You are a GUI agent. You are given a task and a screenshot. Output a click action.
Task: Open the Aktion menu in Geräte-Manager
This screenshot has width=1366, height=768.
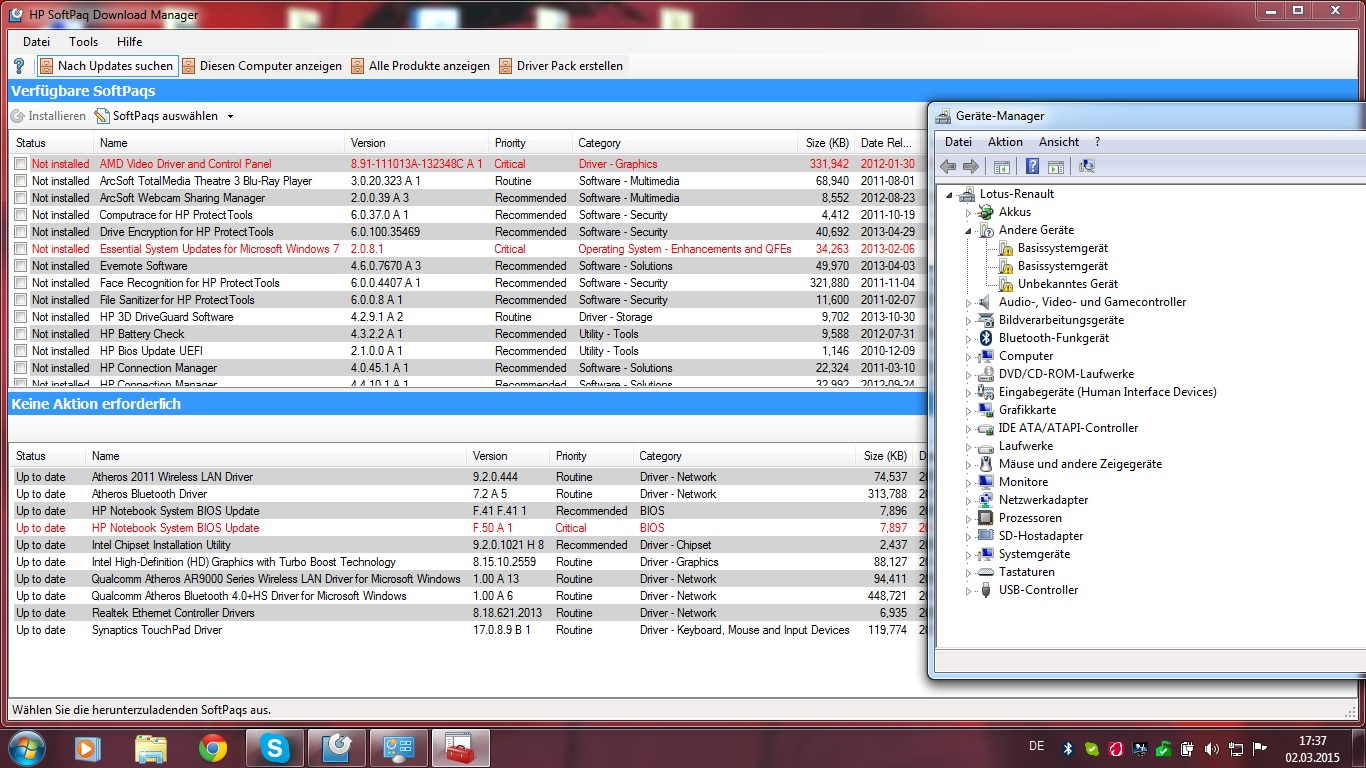[1005, 142]
